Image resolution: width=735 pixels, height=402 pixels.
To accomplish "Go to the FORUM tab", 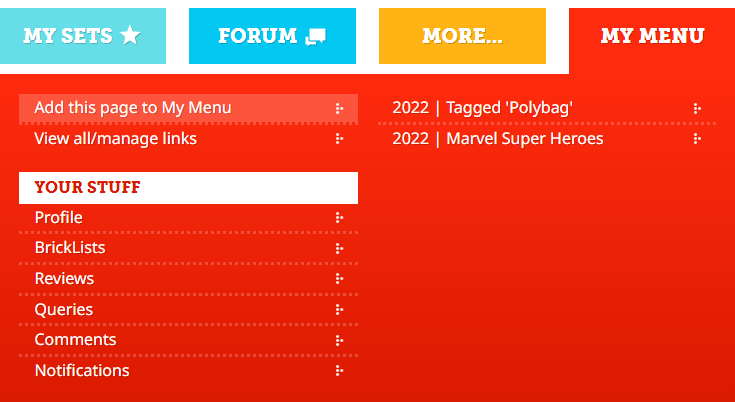I will (258, 36).
